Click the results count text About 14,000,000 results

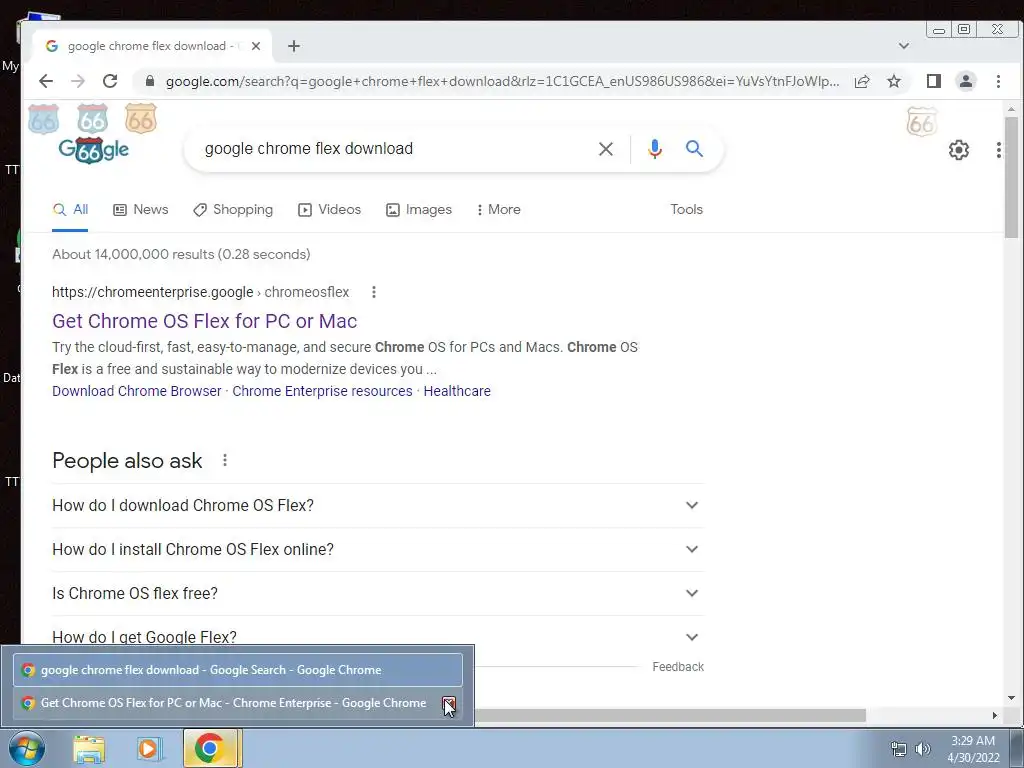[182, 255]
